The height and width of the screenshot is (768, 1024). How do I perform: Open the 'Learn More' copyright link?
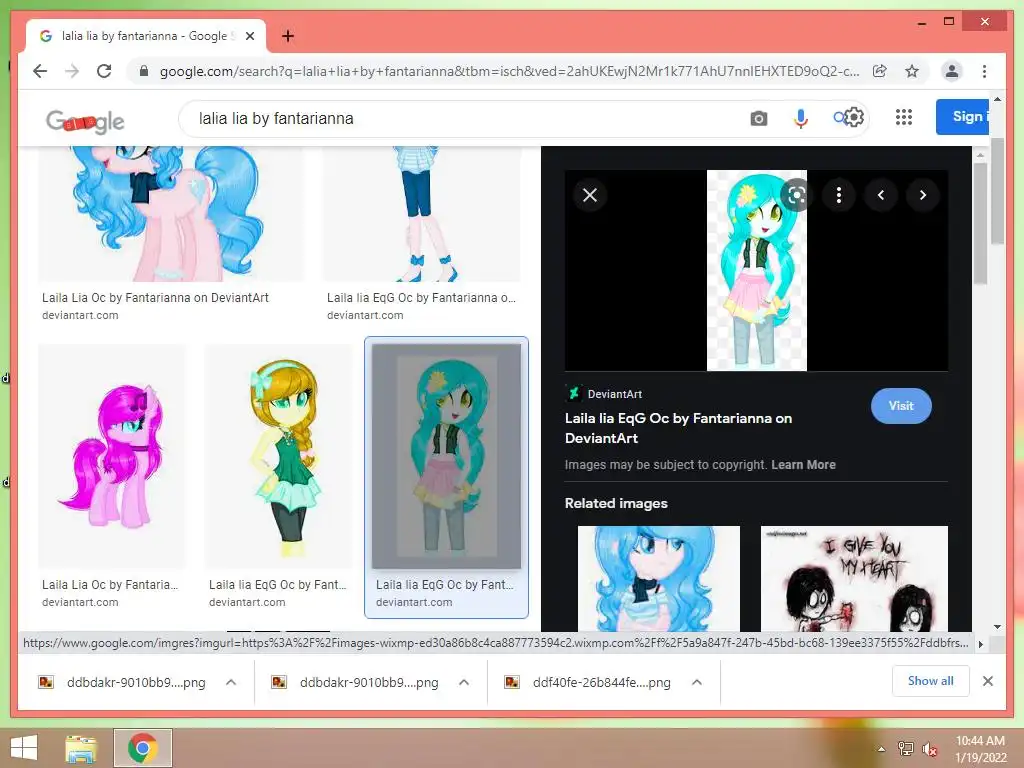[x=803, y=464]
